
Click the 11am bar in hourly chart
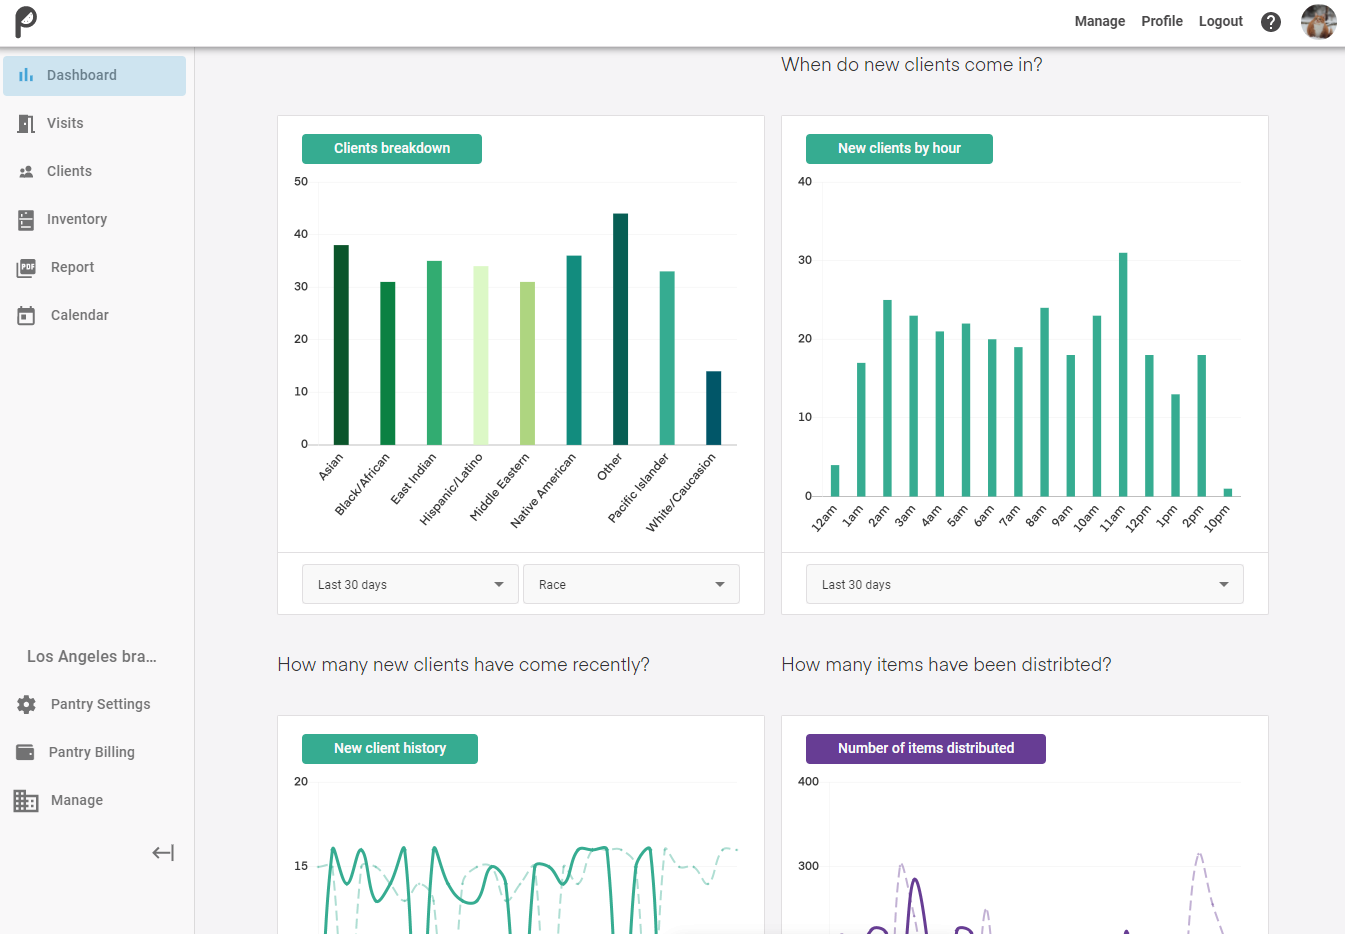click(x=1123, y=374)
